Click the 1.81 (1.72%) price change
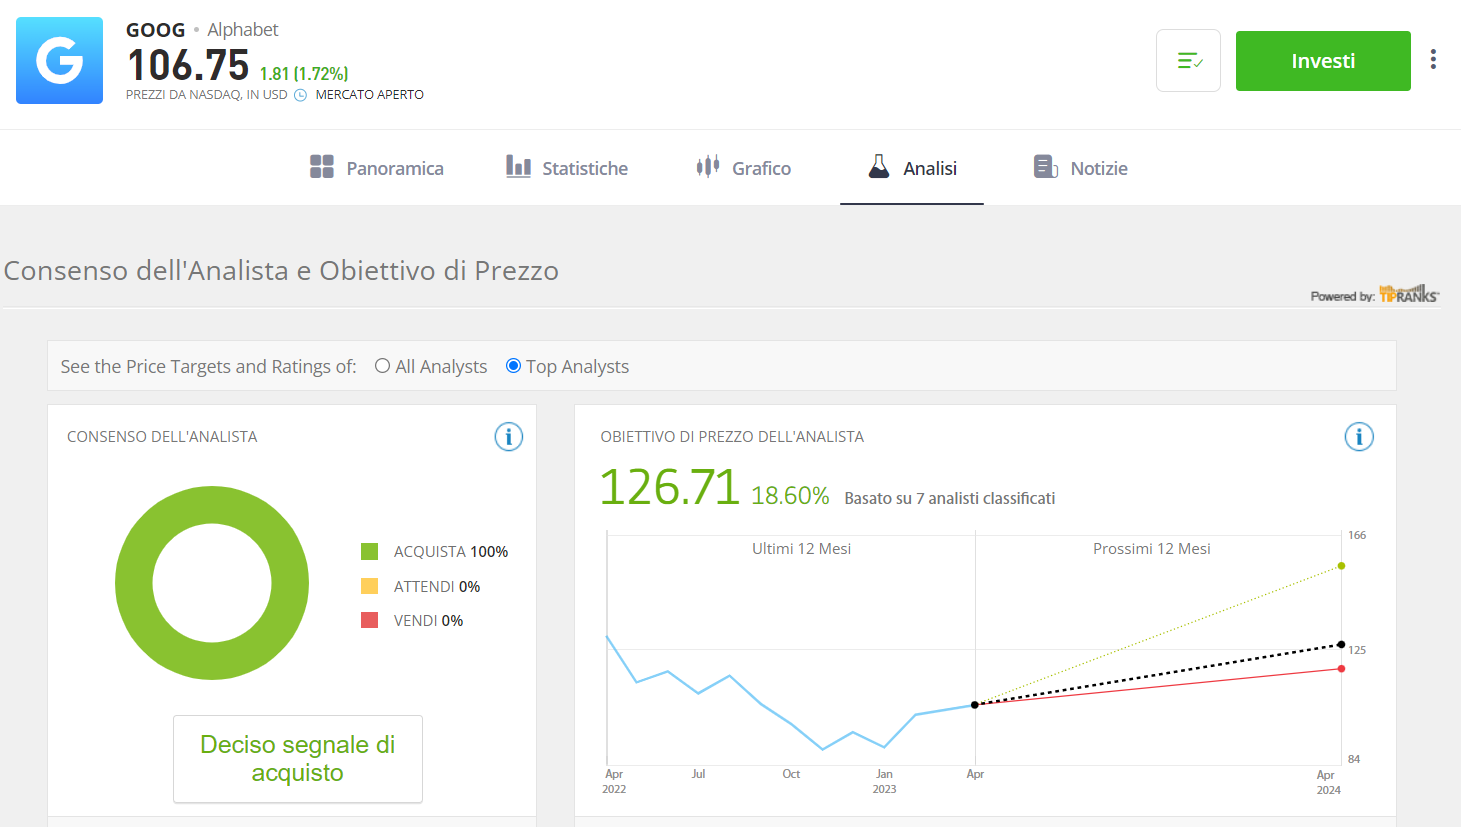The image size is (1461, 827). [304, 74]
